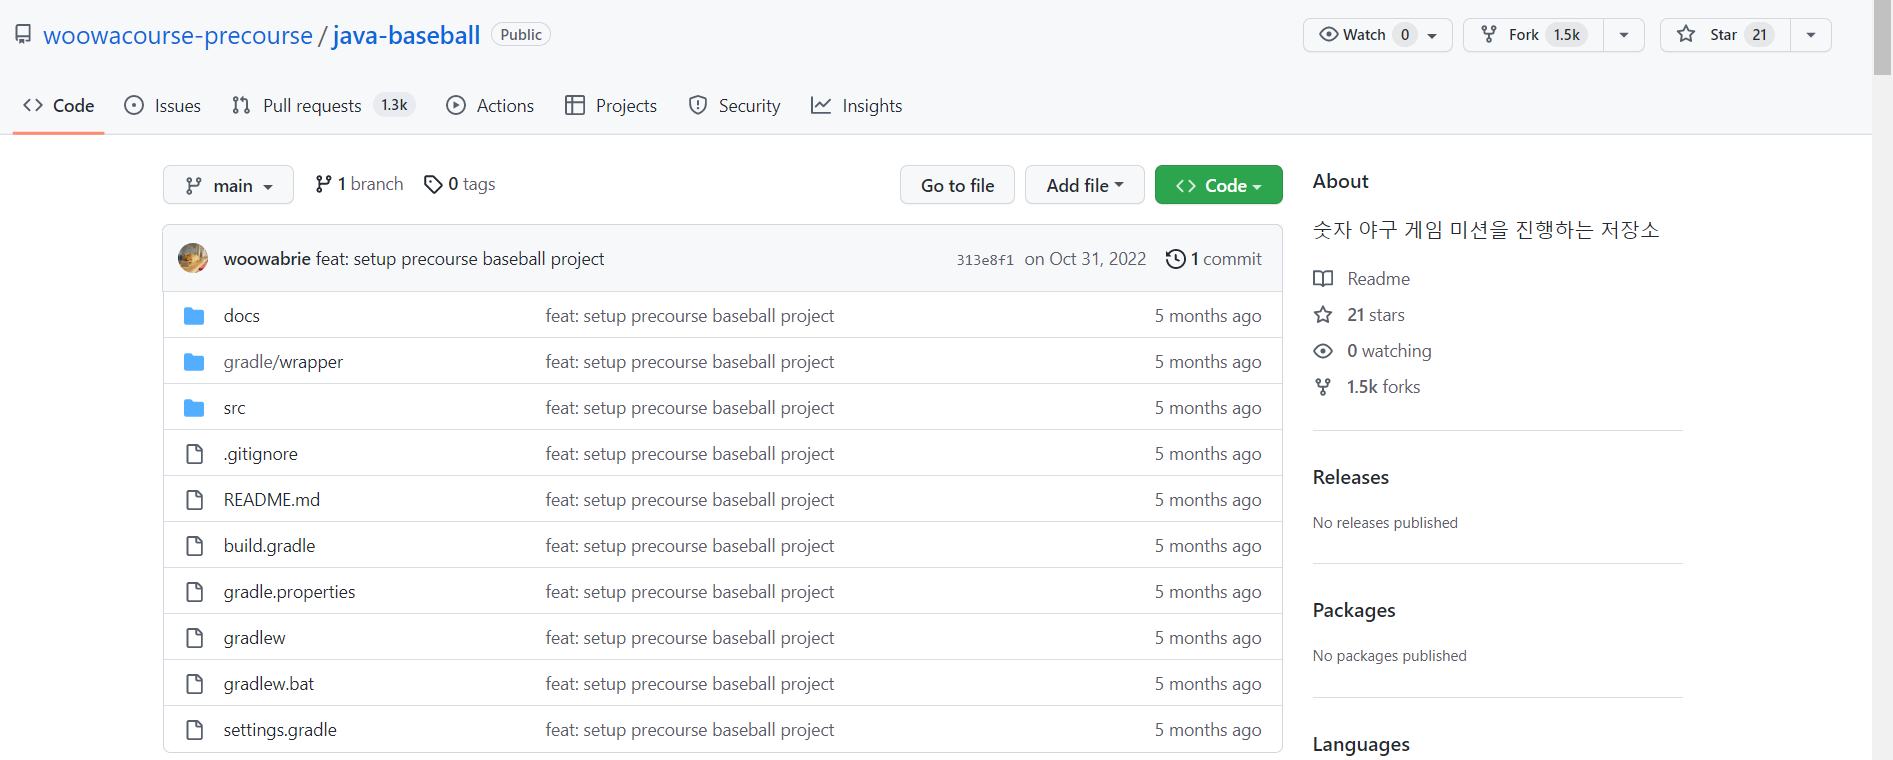1893x760 pixels.
Task: Click woowabrie's avatar image
Action: click(193, 258)
